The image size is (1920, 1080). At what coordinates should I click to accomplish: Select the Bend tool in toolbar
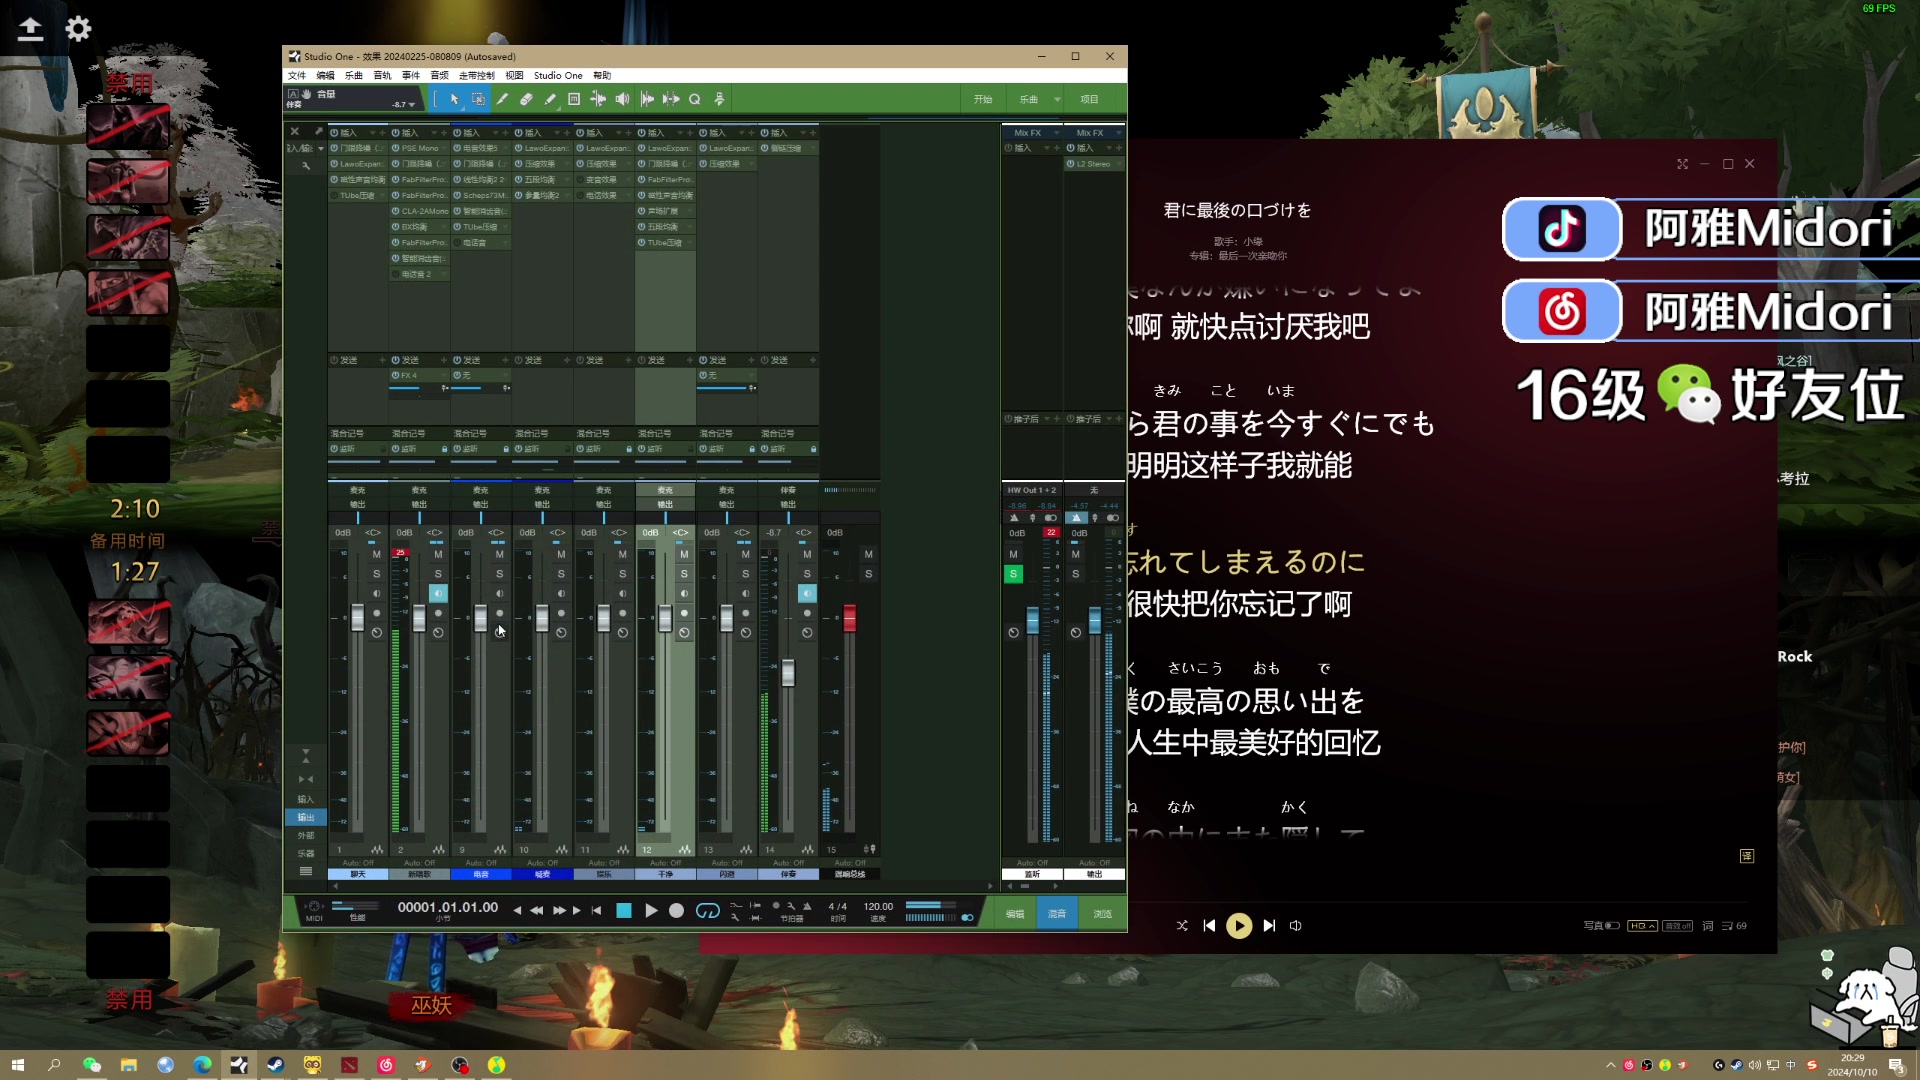tap(598, 99)
